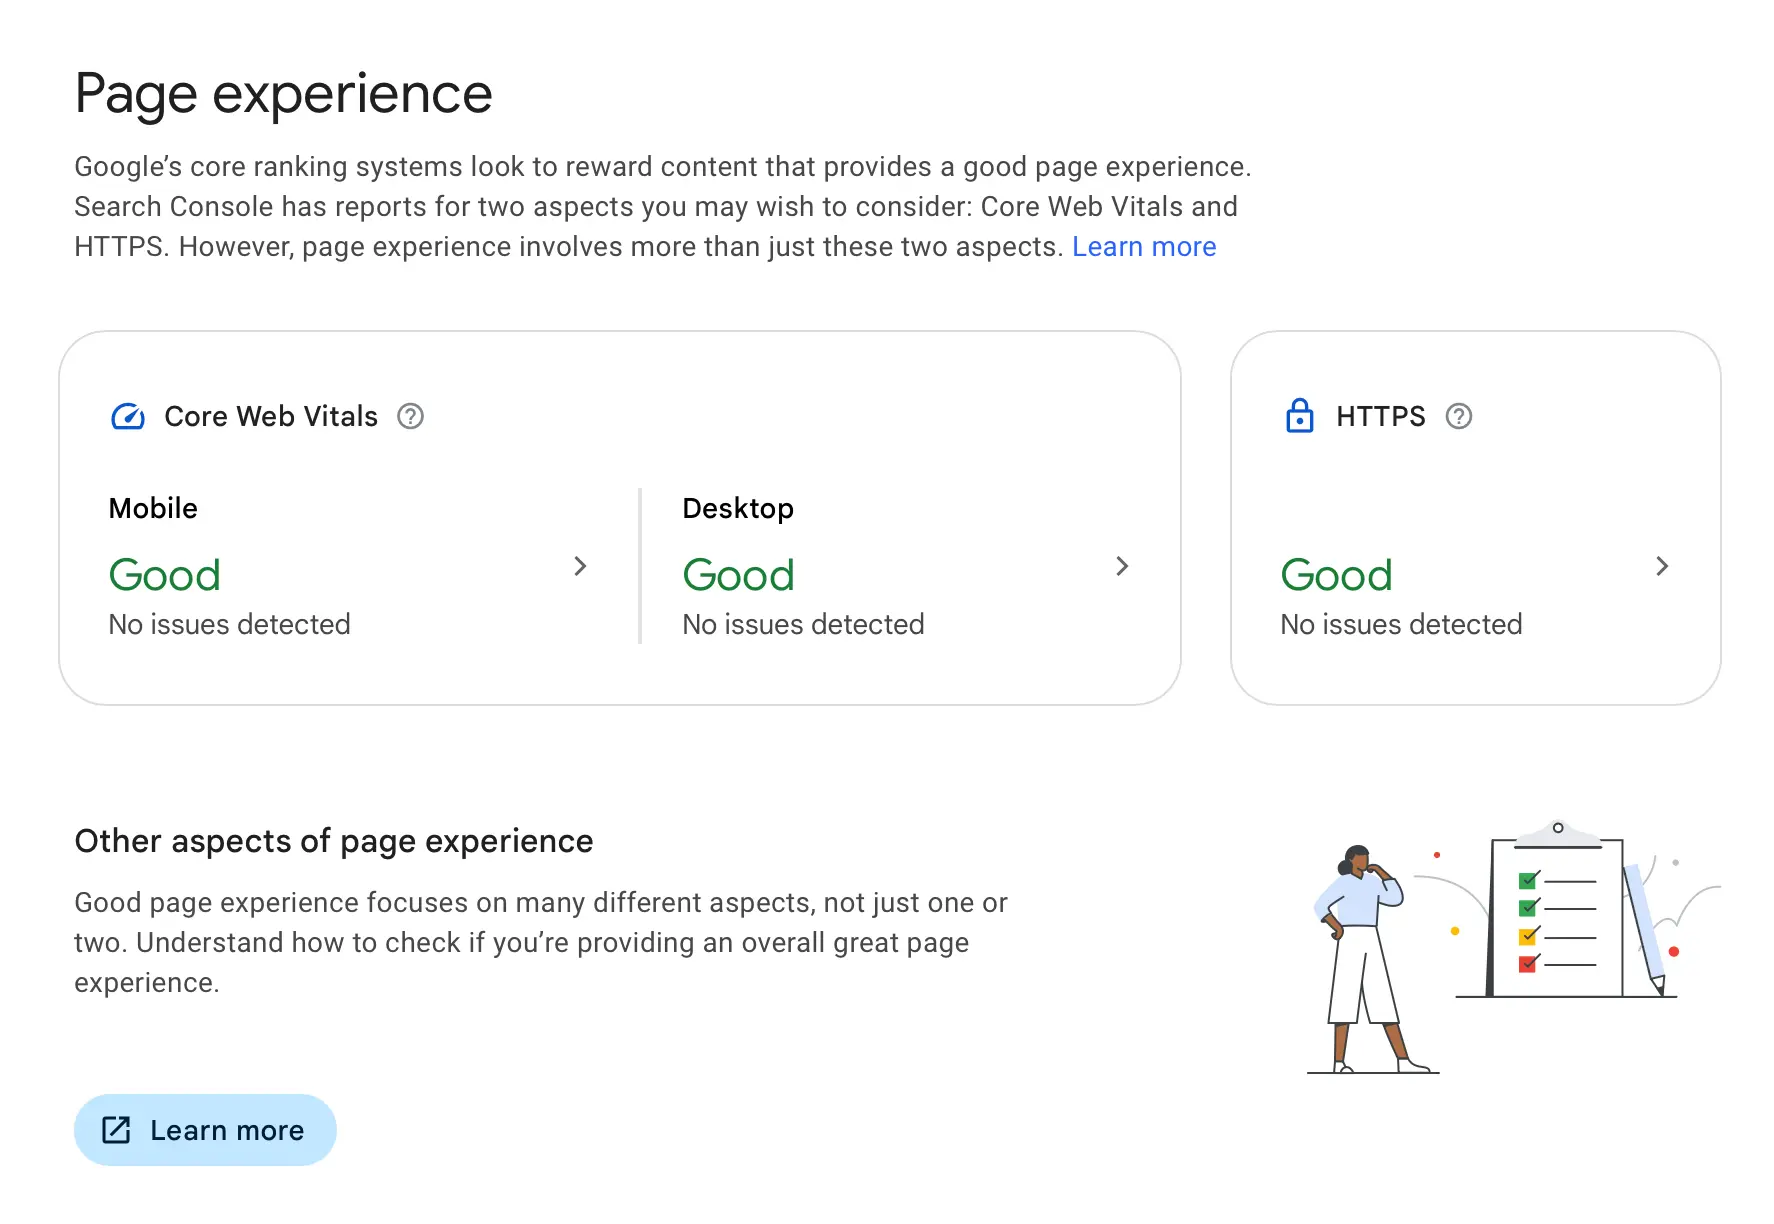The height and width of the screenshot is (1224, 1774).
Task: Open help icon beside HTTPS label
Action: (x=1458, y=416)
